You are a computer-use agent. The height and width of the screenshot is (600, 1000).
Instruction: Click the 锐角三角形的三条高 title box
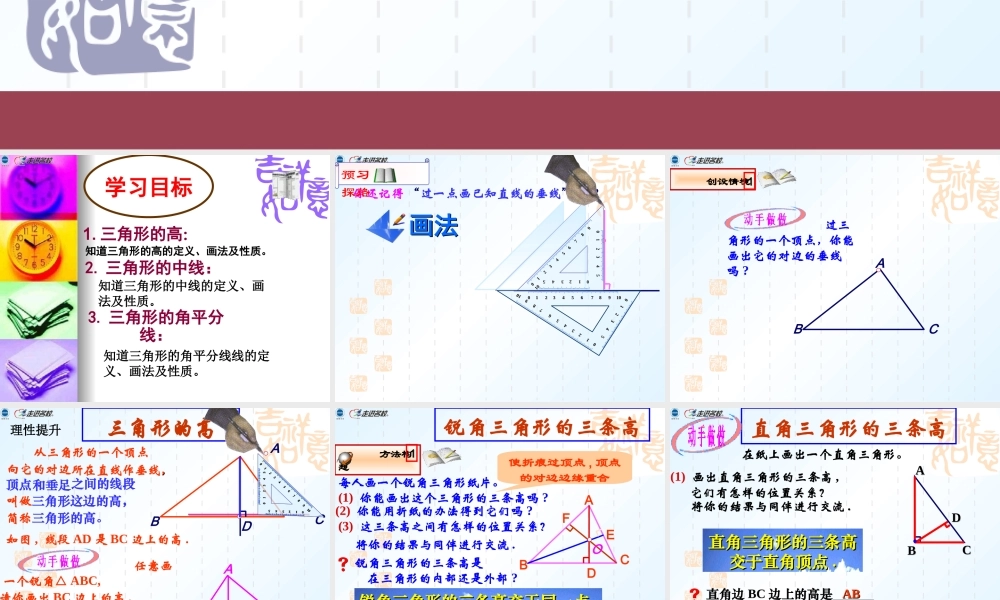coord(542,426)
